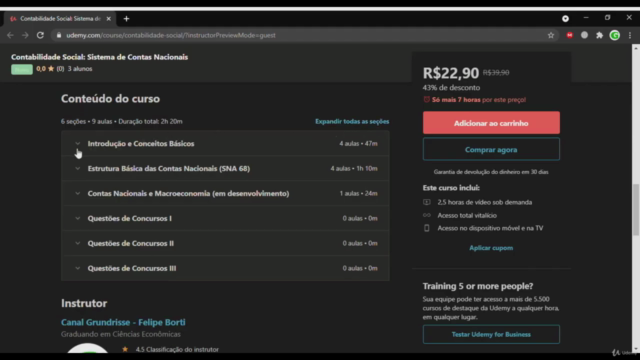Click infinity icon beside Acesso total vitalício
Viewport: 640px width, 360px height.
click(x=427, y=215)
